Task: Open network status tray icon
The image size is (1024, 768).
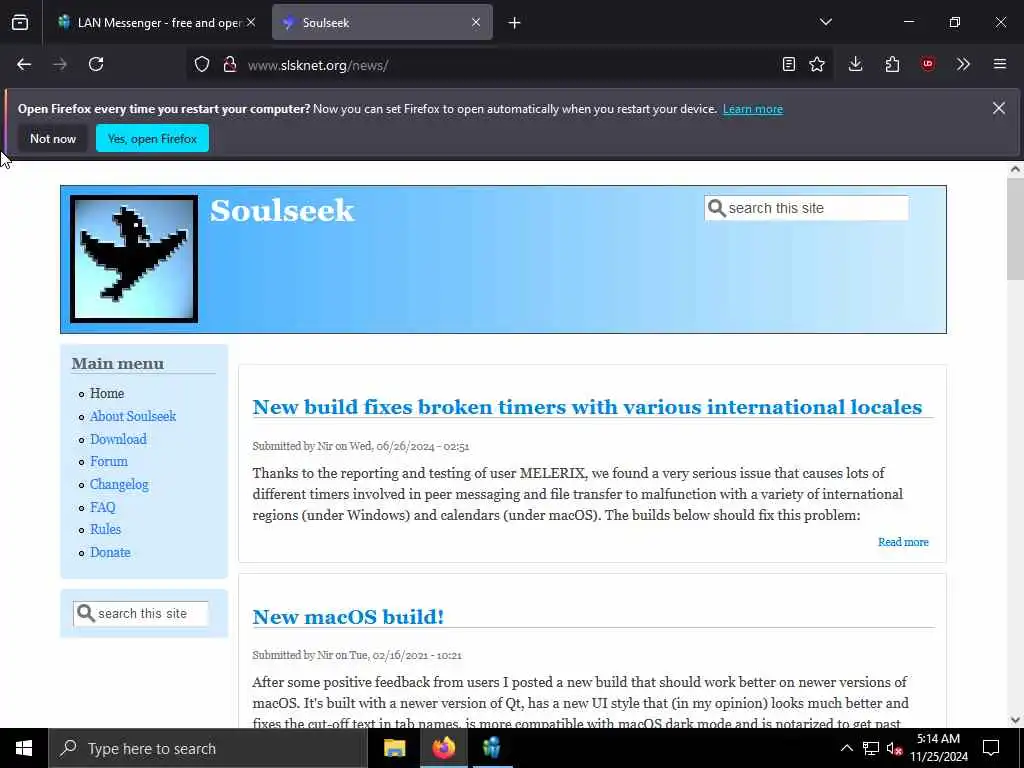Action: 871,748
